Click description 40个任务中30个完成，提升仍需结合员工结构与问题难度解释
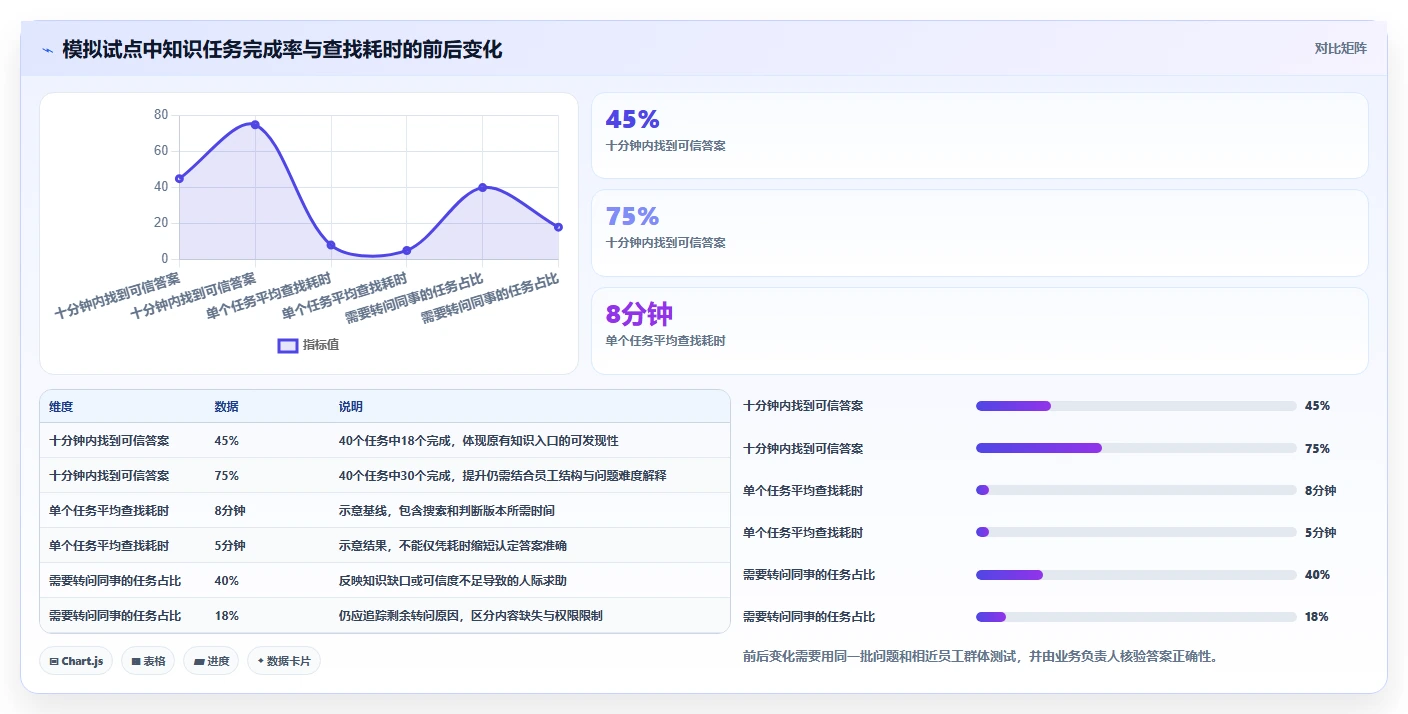Image resolution: width=1408 pixels, height=714 pixels. pos(502,476)
